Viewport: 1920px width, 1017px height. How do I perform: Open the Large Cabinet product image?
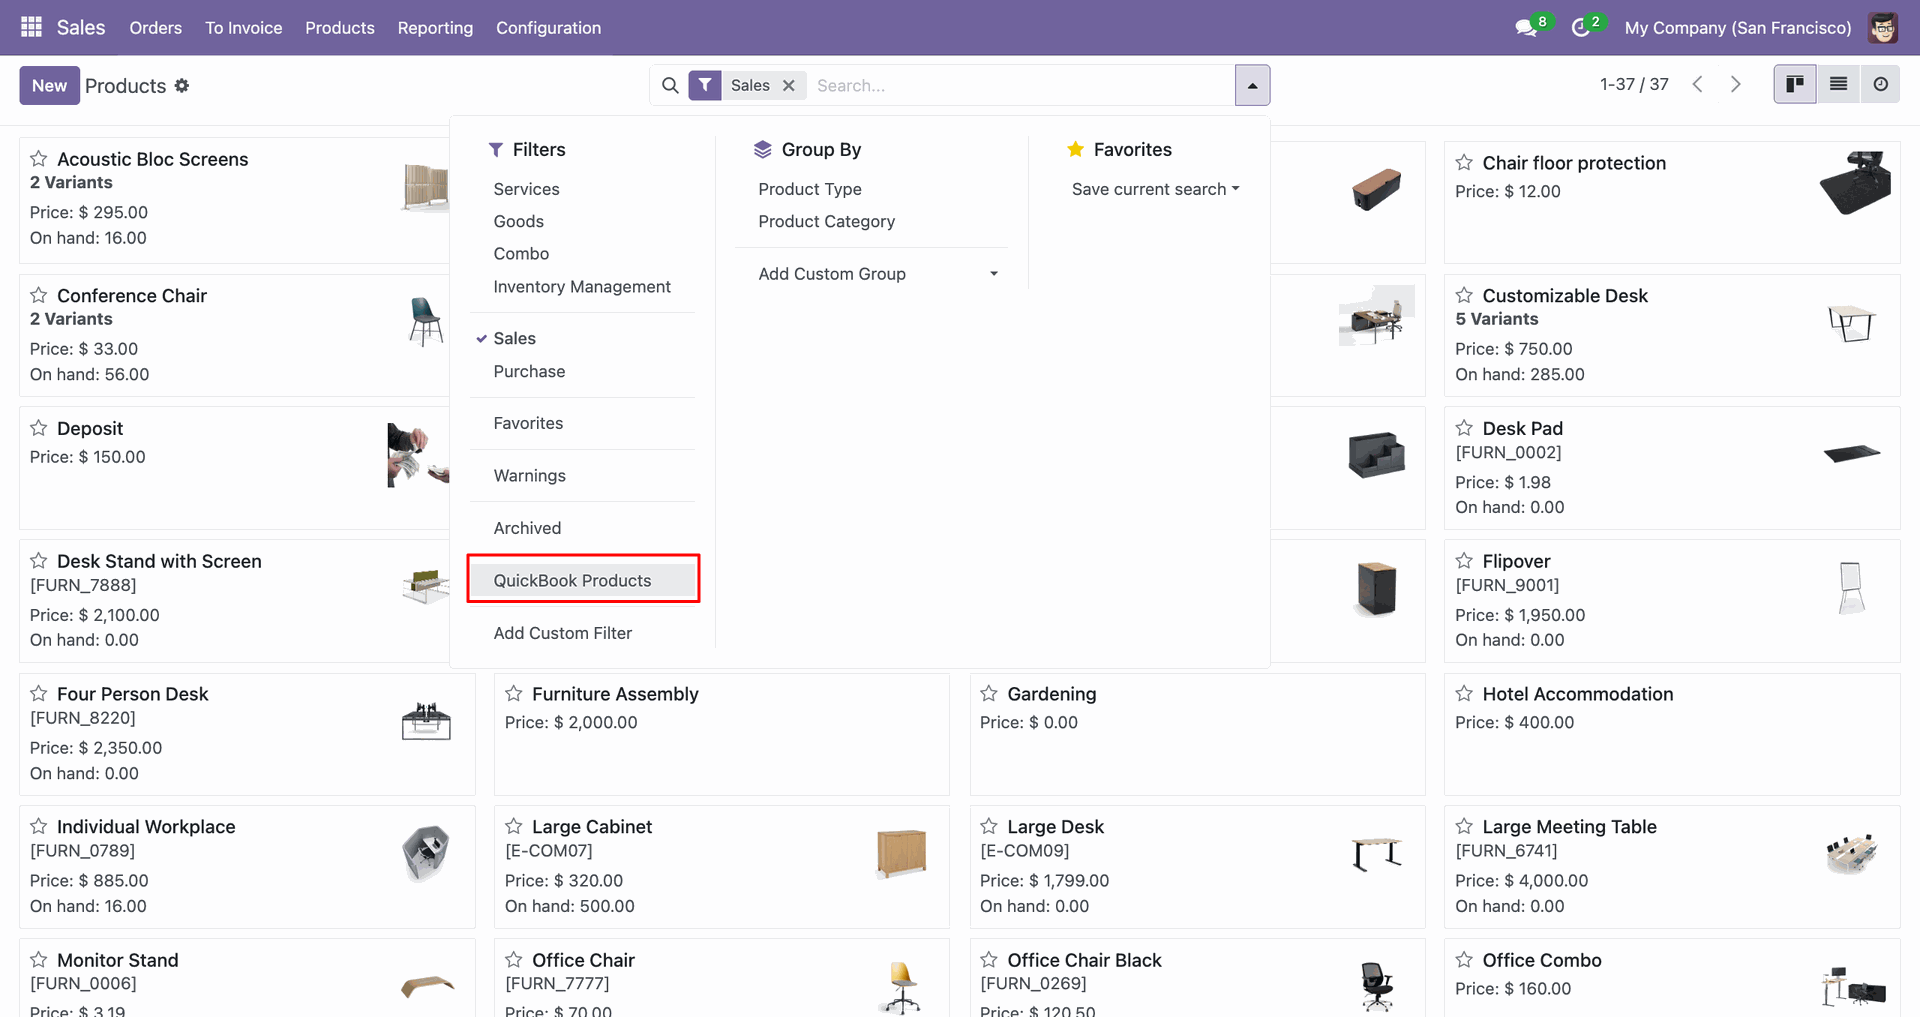click(901, 853)
